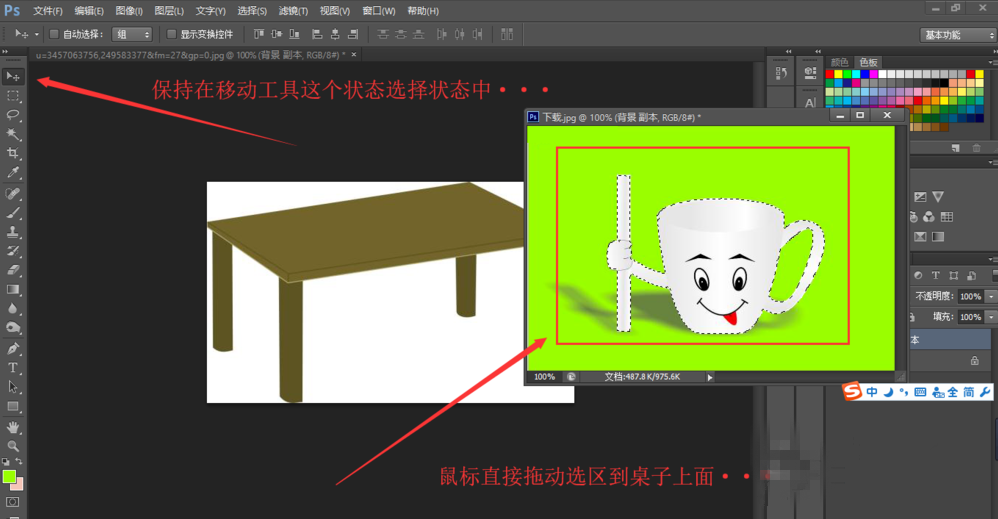The width and height of the screenshot is (998, 519).
Task: Switch to the 颜色 panel tab
Action: [x=839, y=62]
